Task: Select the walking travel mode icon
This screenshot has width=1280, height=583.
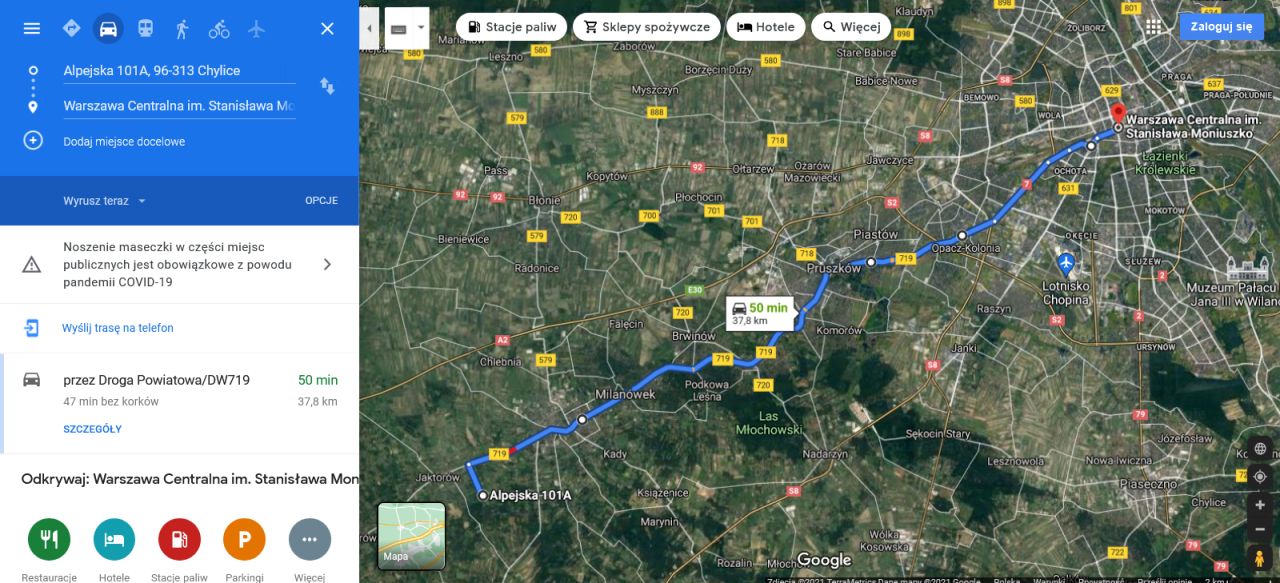Action: (x=182, y=28)
